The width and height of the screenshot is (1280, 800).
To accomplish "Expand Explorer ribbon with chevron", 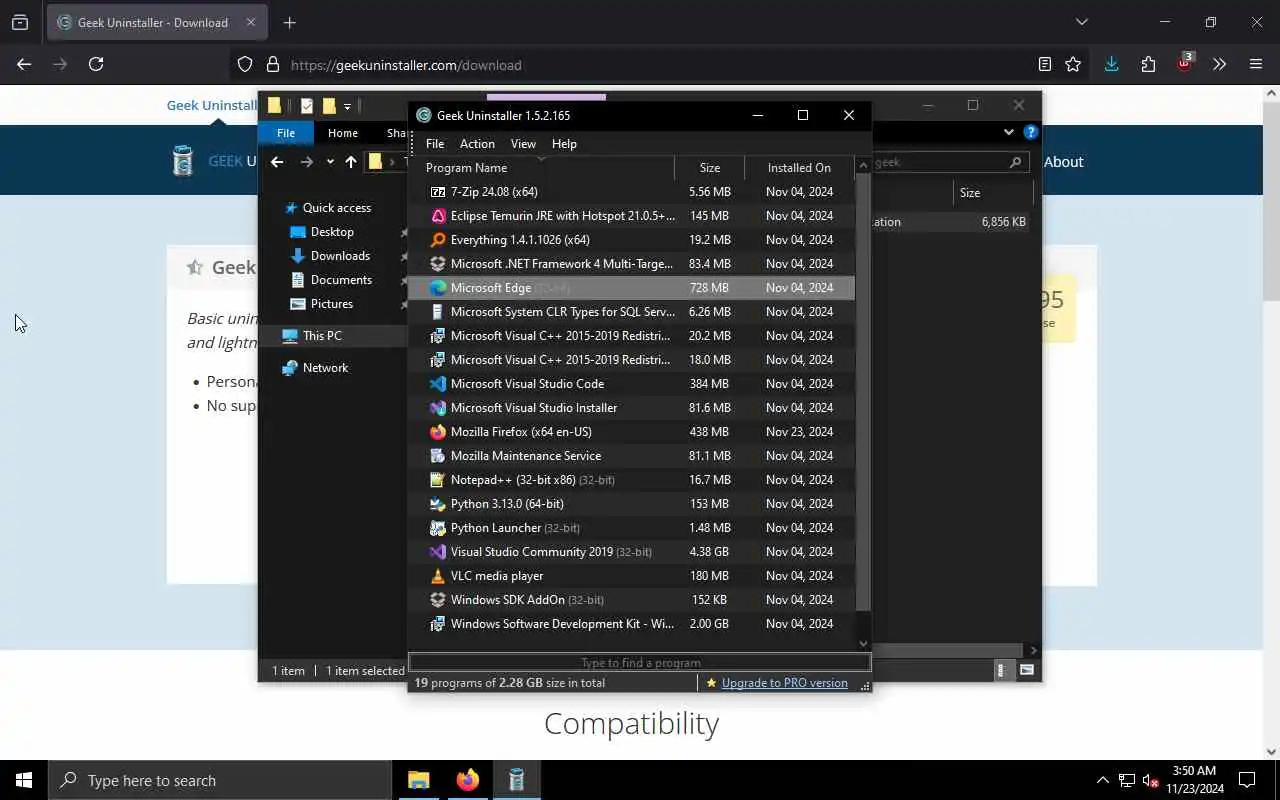I will [1008, 132].
